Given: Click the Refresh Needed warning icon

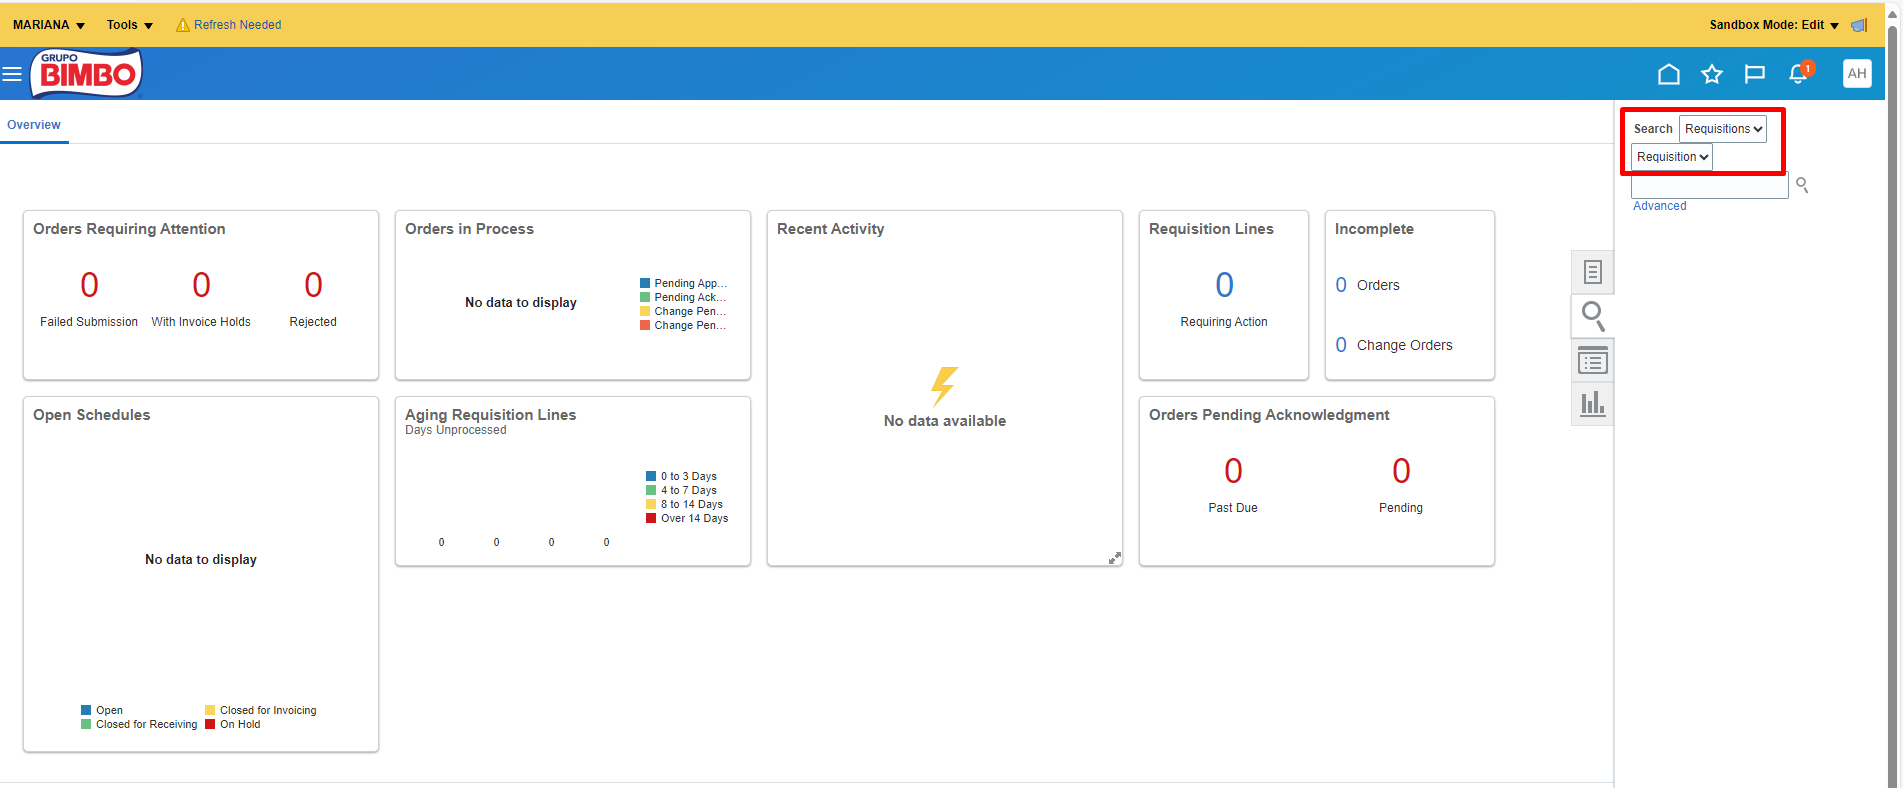Looking at the screenshot, I should (183, 25).
